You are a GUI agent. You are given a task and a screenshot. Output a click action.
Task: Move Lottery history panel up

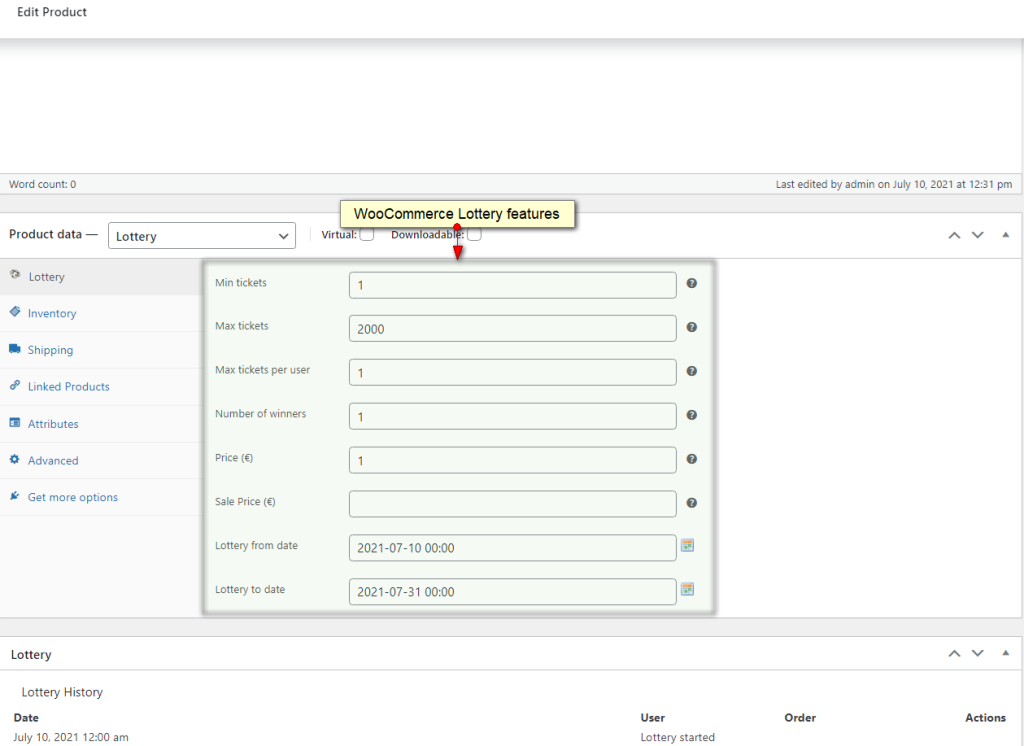click(x=954, y=653)
